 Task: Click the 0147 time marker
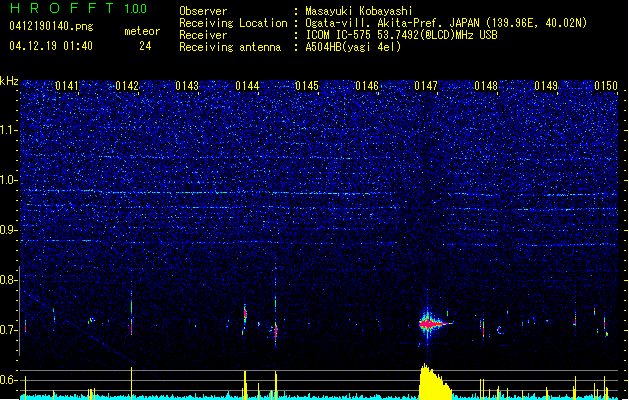(426, 86)
